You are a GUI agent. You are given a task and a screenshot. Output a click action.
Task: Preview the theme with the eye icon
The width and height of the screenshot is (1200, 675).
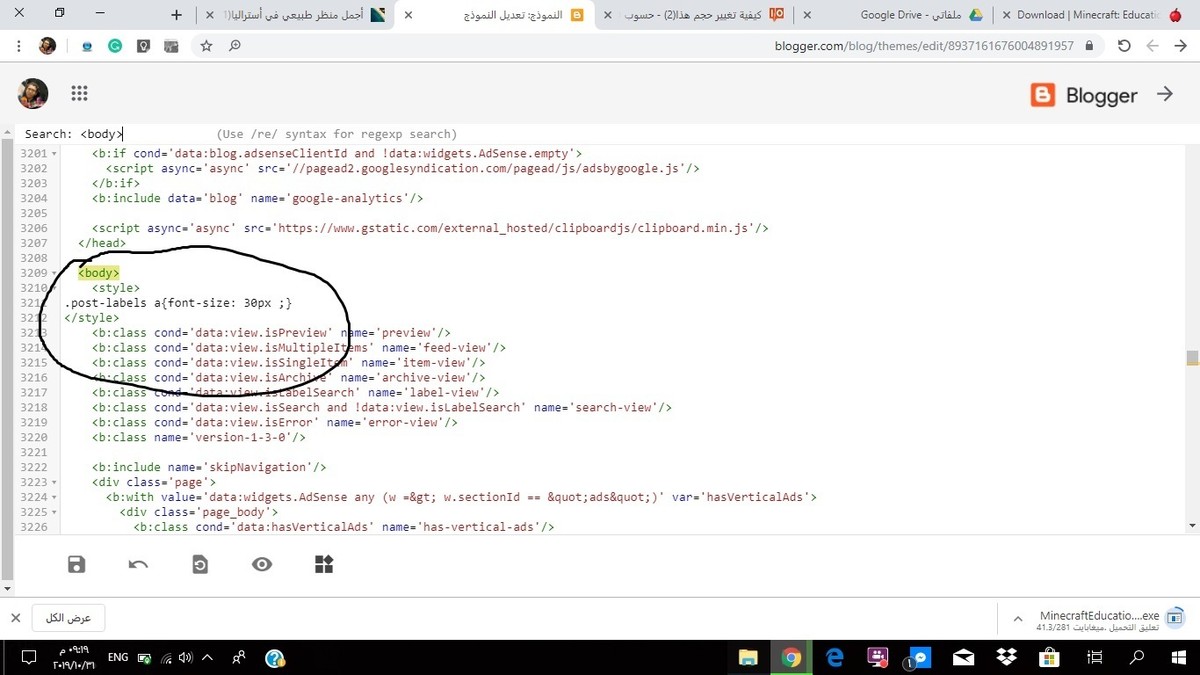click(x=262, y=564)
